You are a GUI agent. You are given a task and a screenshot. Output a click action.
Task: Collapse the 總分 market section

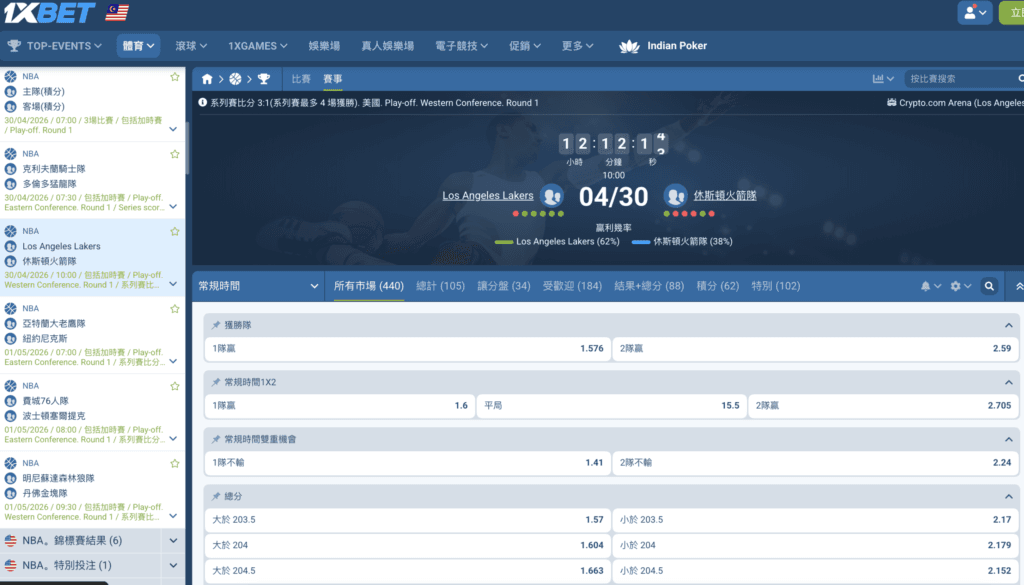[1008, 496]
